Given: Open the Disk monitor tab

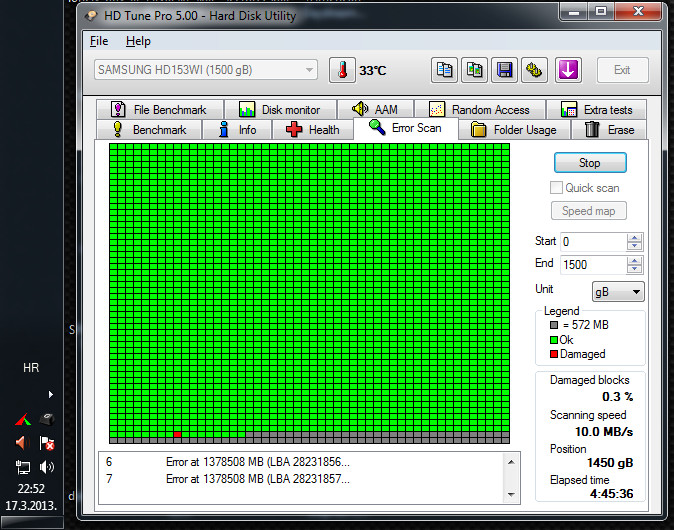Looking at the screenshot, I should click(x=279, y=110).
